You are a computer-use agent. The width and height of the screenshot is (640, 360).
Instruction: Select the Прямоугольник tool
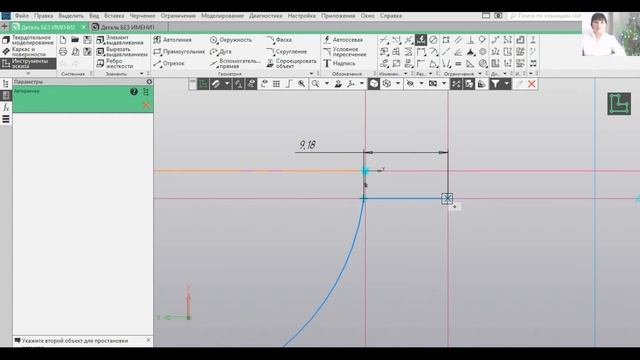[179, 52]
